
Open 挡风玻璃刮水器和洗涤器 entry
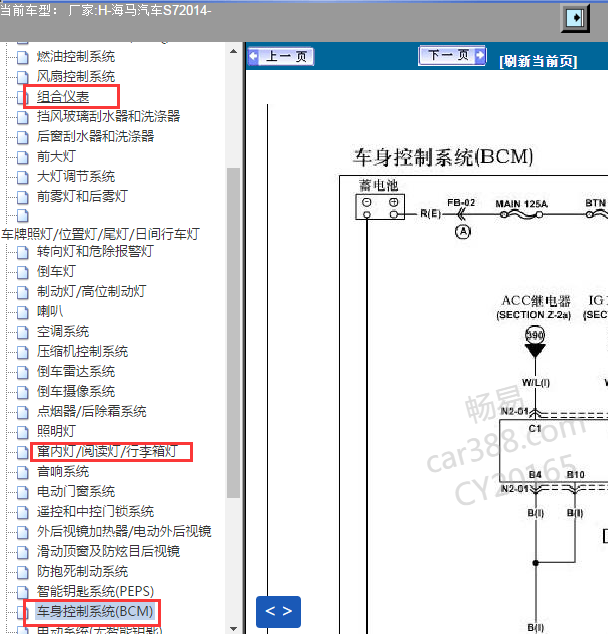[x=108, y=116]
